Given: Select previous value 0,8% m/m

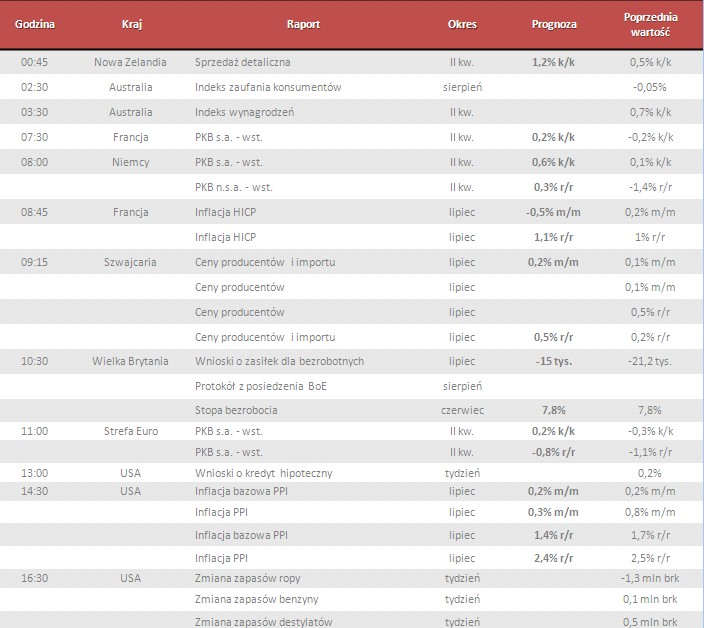Looking at the screenshot, I should (650, 512).
